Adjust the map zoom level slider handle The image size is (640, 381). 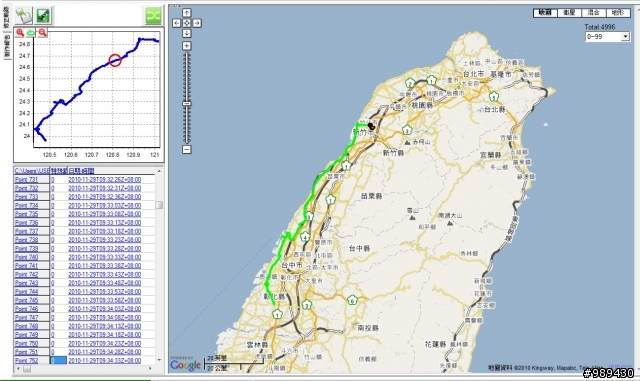[187, 104]
